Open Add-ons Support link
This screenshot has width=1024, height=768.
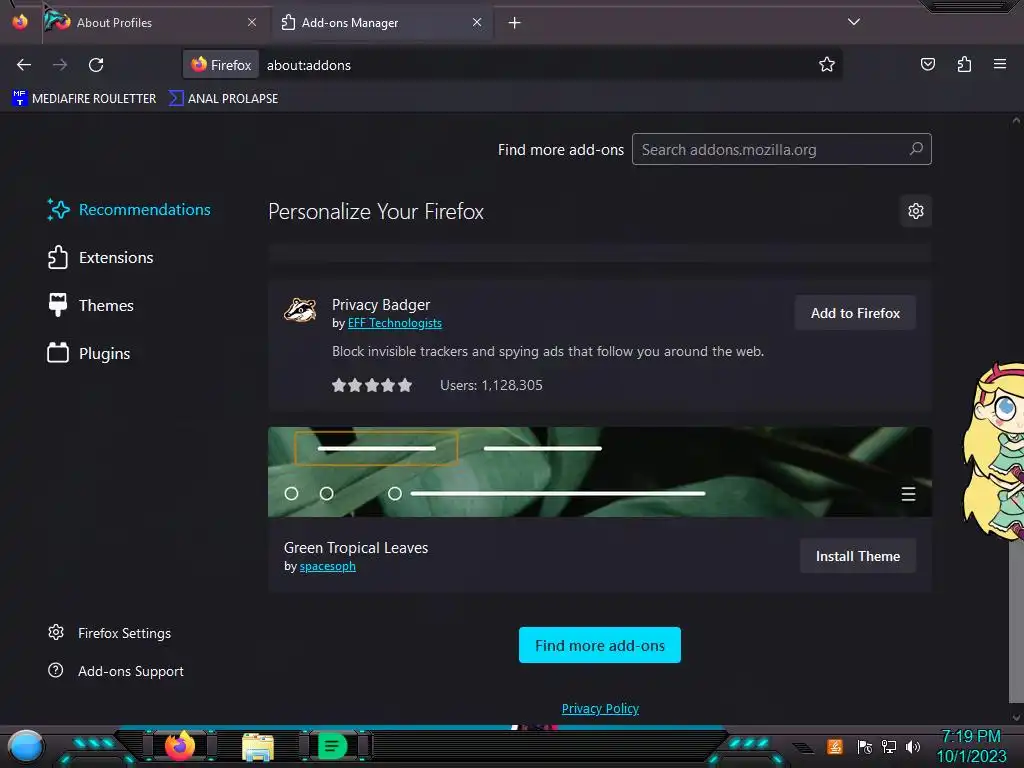116,671
